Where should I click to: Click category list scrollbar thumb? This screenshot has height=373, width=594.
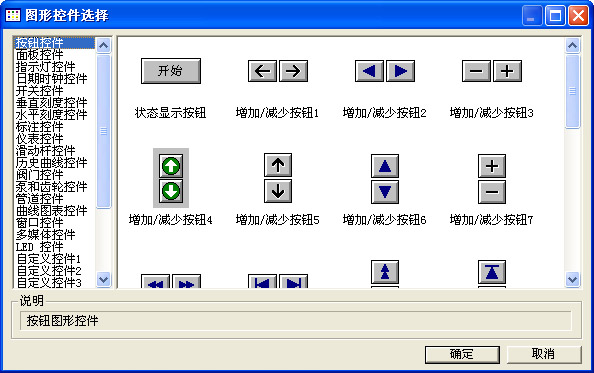click(x=103, y=131)
